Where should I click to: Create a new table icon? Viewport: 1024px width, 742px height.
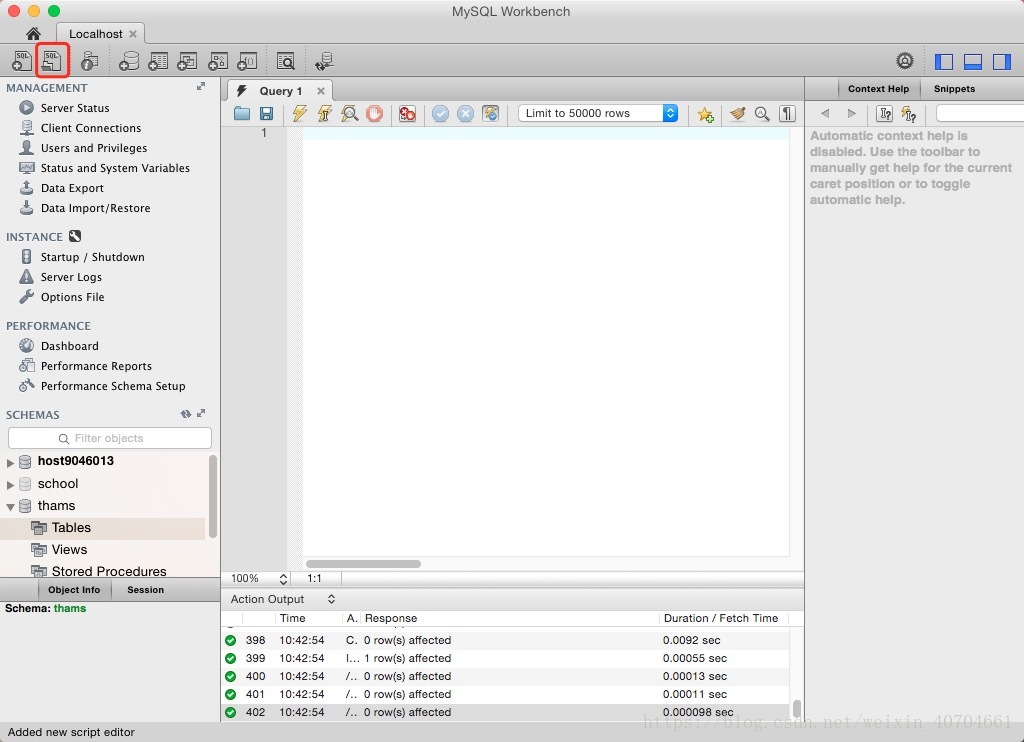click(x=158, y=61)
